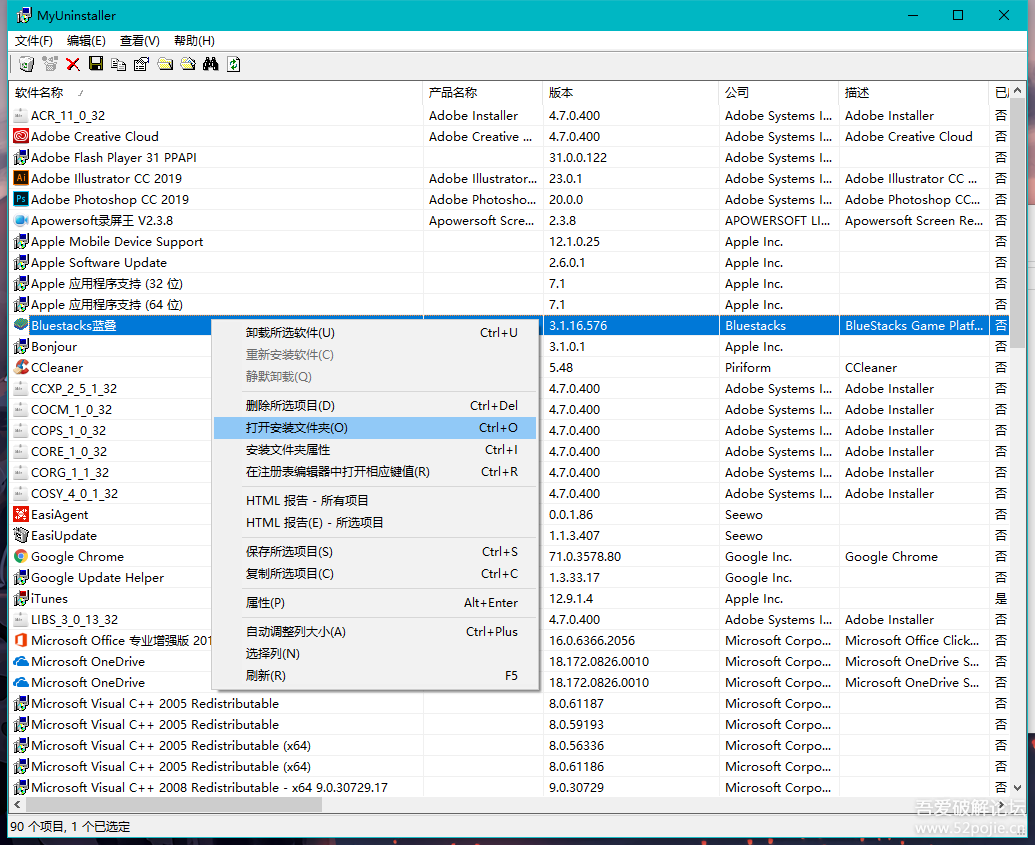The image size is (1035, 845).
Task: Click the Apowersoft录屏王 row icon
Action: [21, 220]
